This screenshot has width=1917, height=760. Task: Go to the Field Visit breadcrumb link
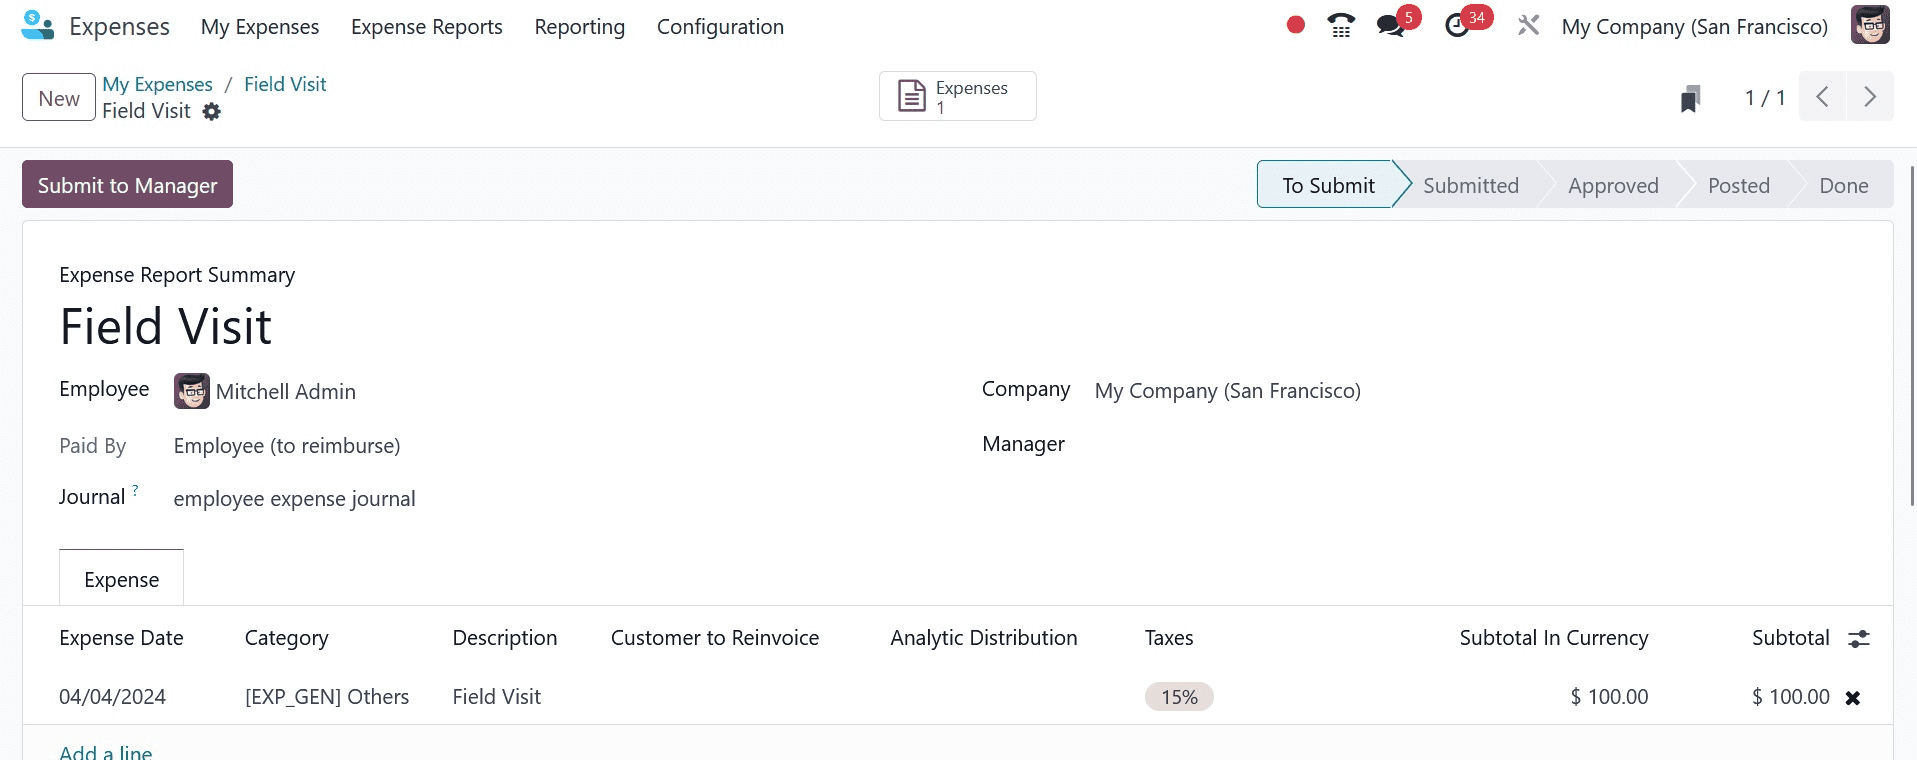(x=285, y=84)
